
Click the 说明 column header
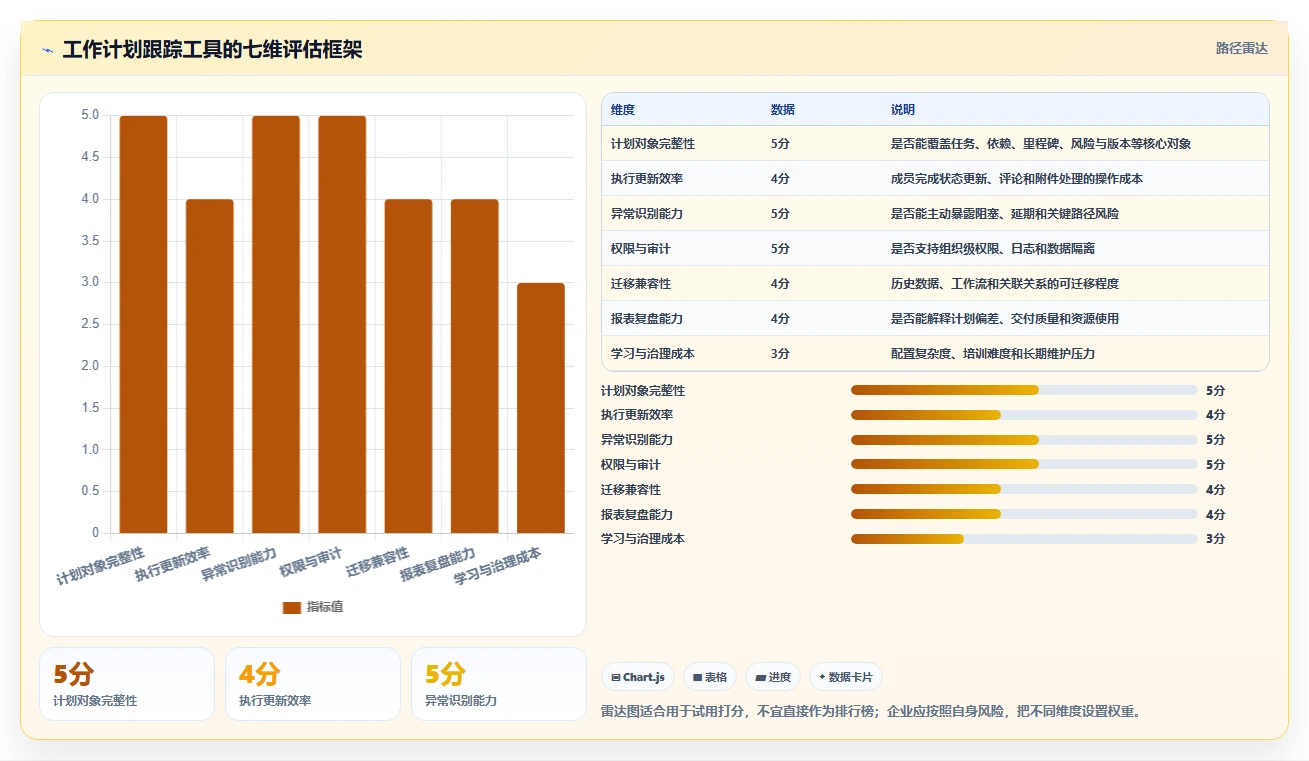[903, 110]
